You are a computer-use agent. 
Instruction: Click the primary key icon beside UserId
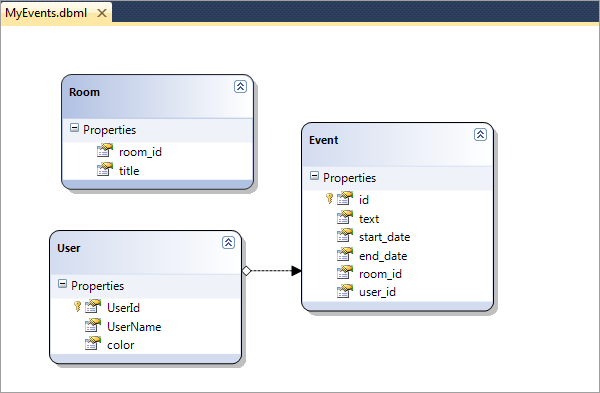point(77,307)
